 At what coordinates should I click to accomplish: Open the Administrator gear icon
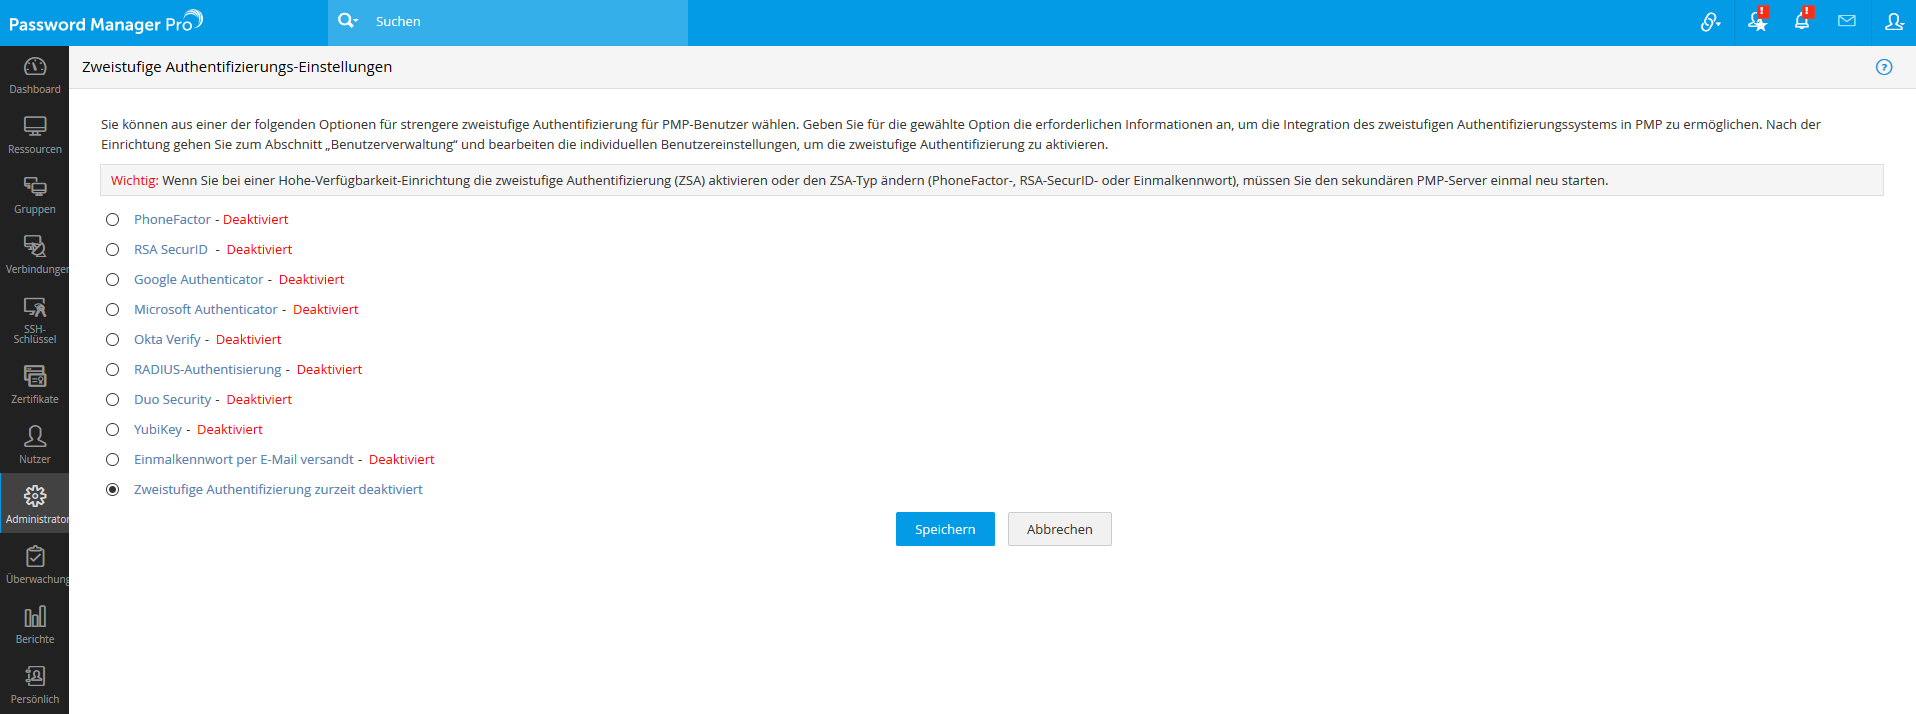35,496
